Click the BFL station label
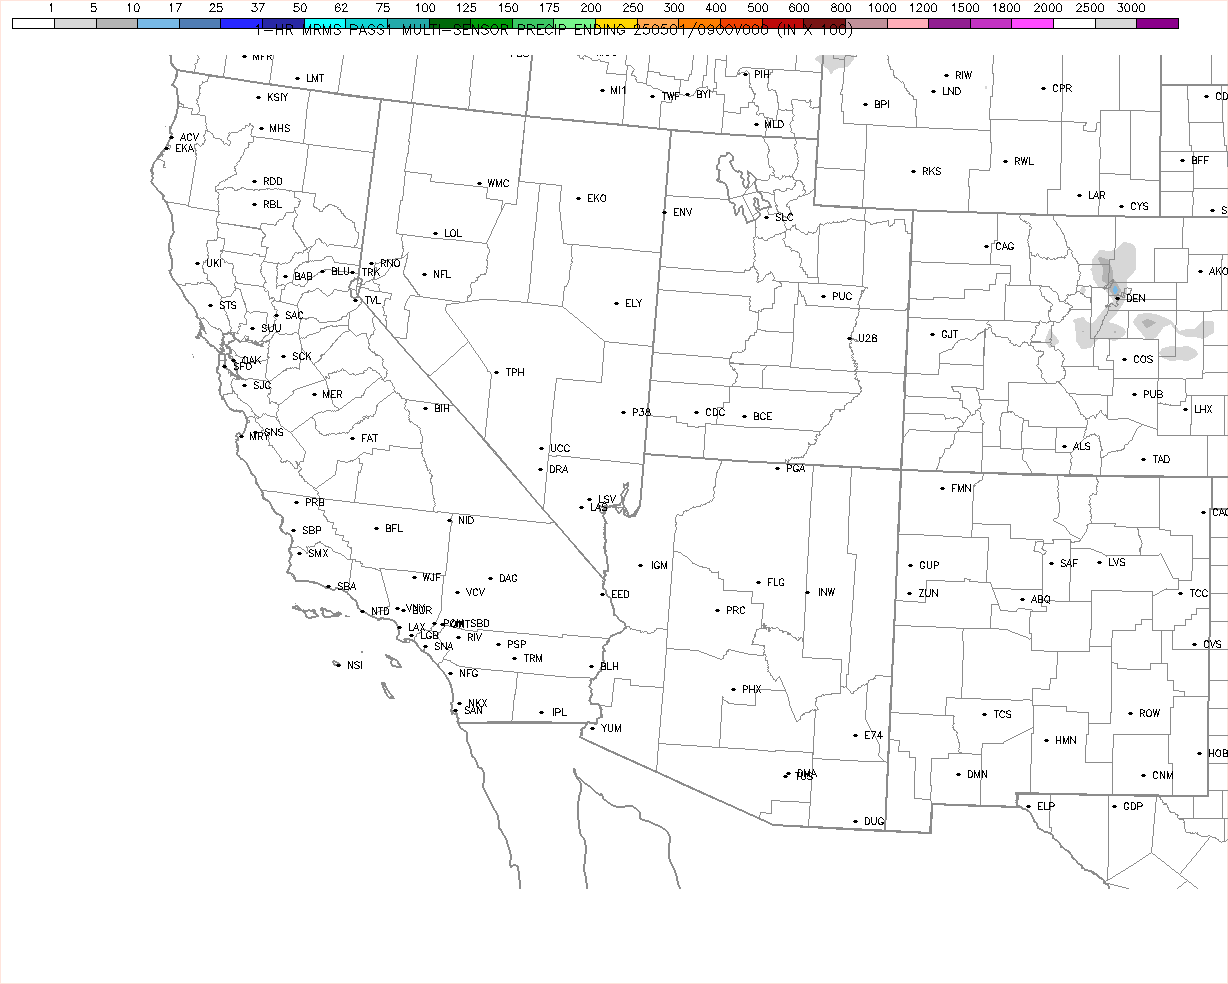 tap(394, 529)
